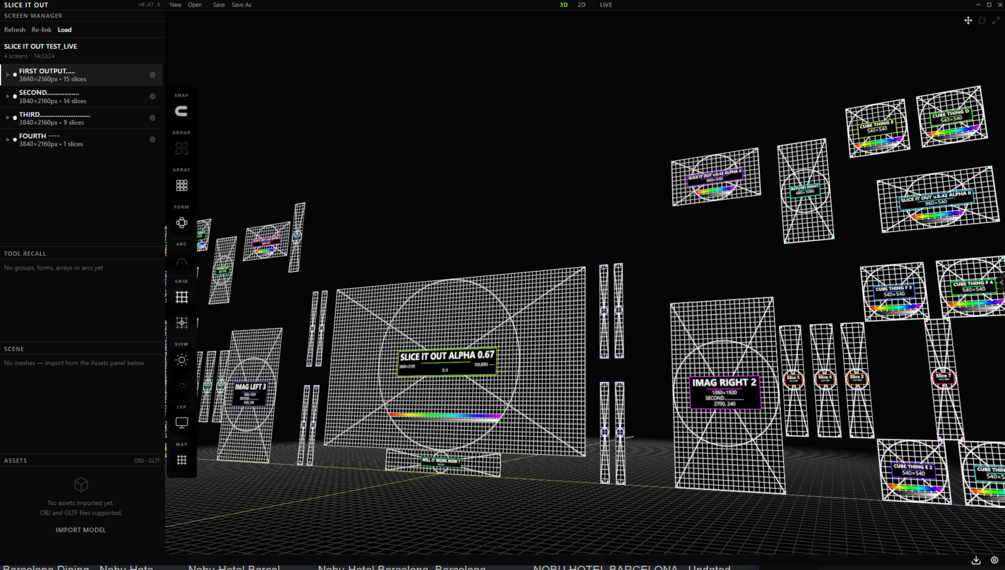Open the Map grid tool
The height and width of the screenshot is (570, 1005).
tap(181, 460)
